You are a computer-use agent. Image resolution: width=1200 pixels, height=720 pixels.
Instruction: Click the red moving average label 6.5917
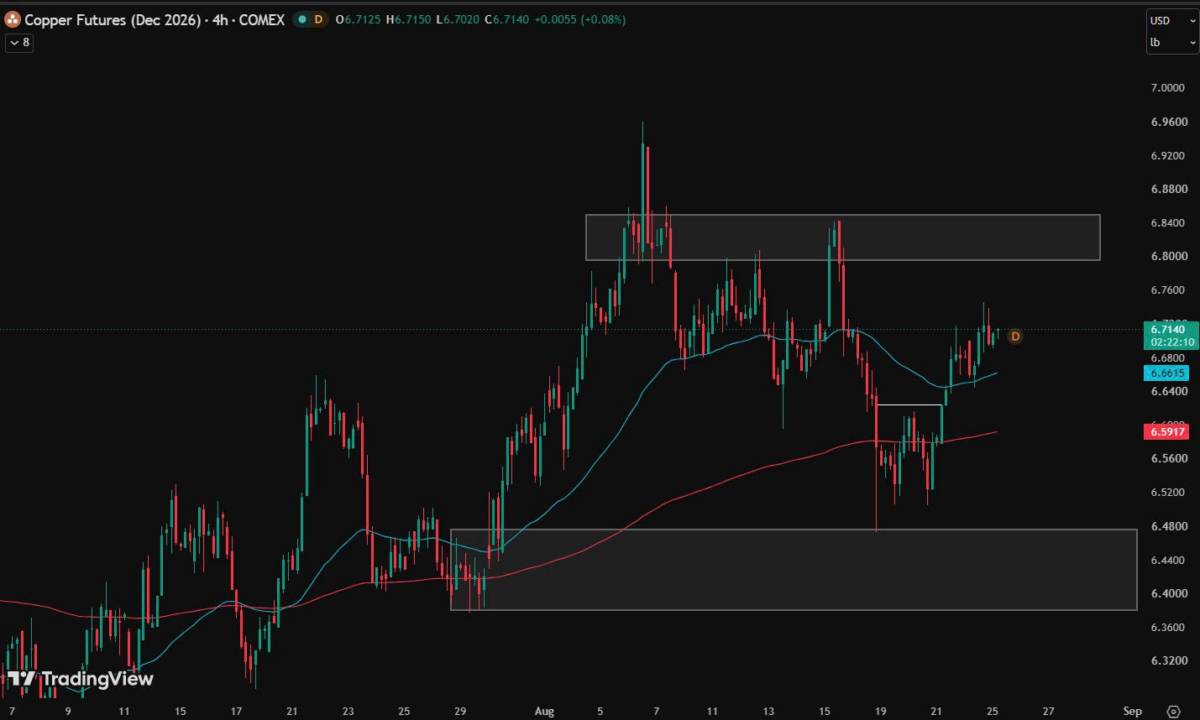[1168, 432]
